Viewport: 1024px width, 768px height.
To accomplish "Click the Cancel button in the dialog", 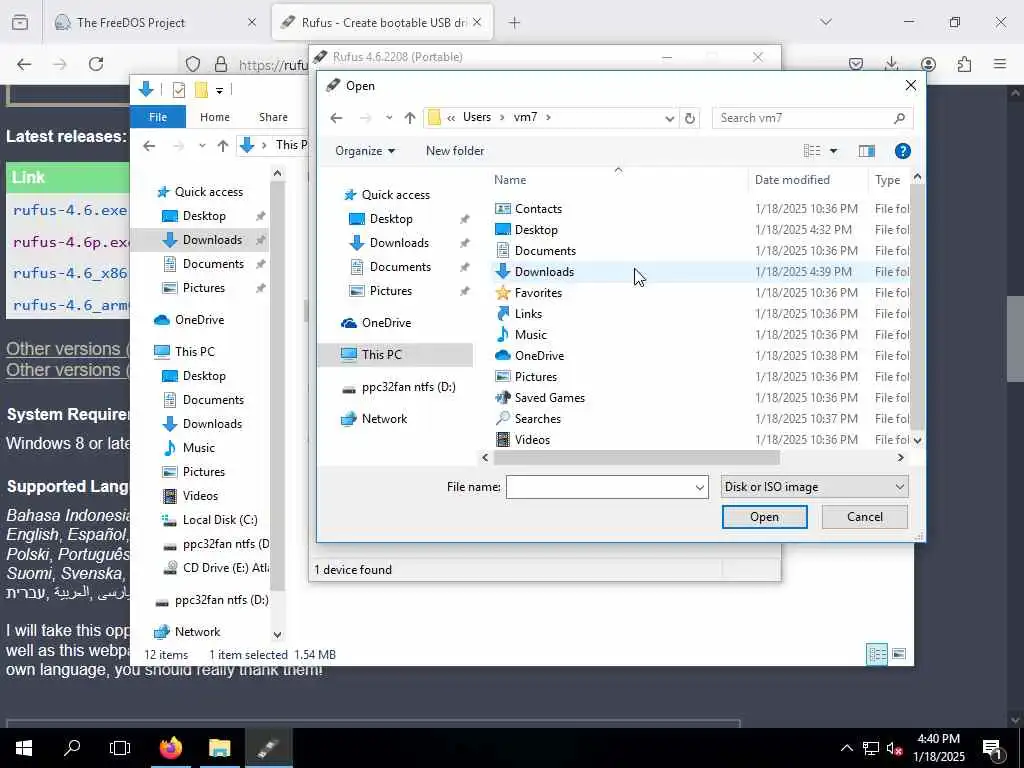I will [x=865, y=517].
